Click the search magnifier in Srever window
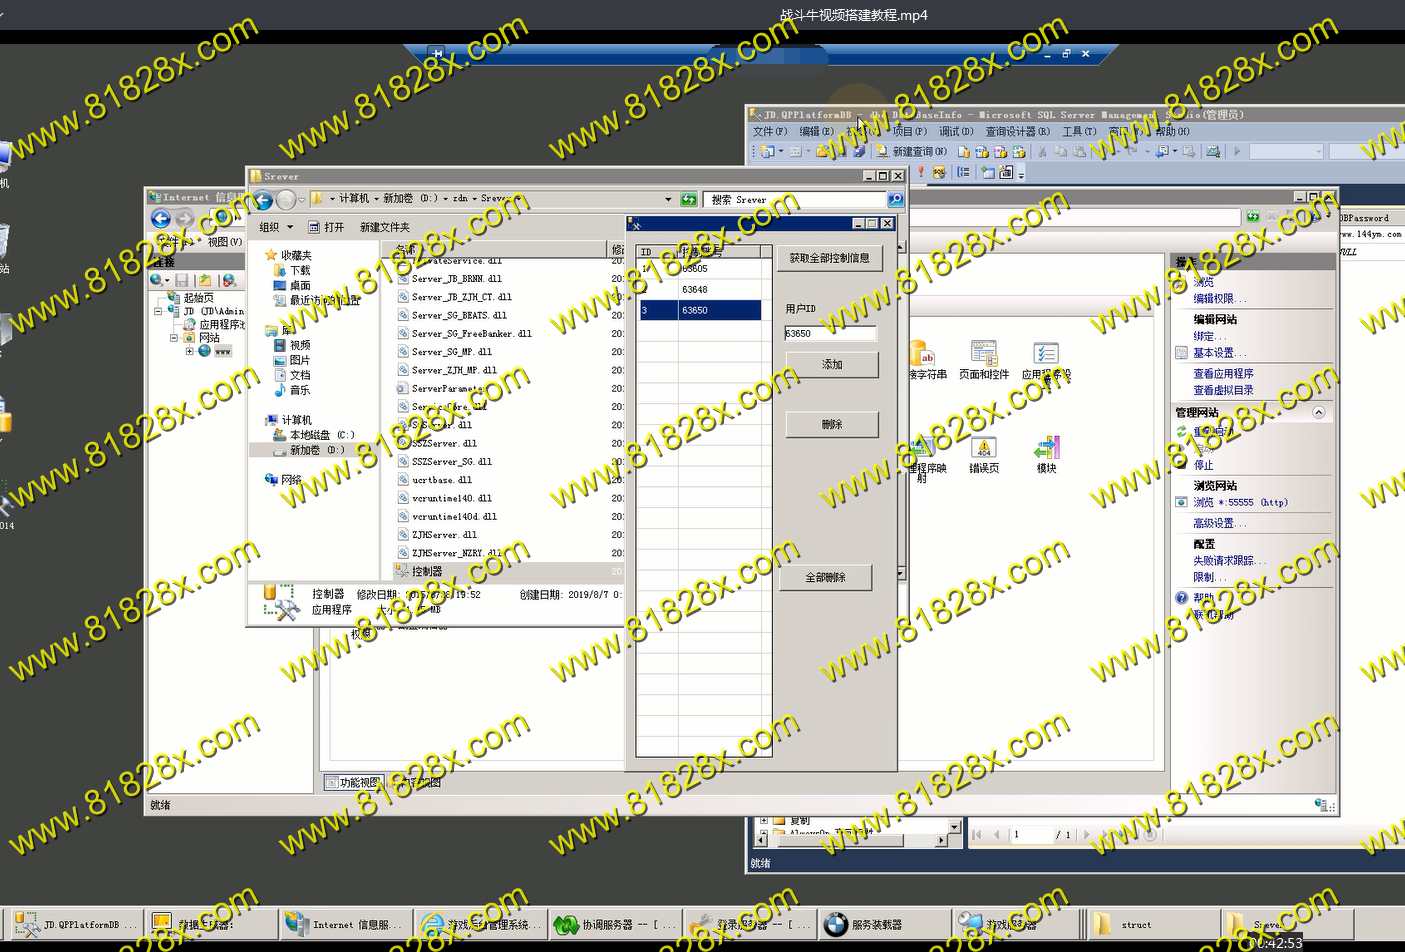Screen dimensions: 1405x952 tap(895, 200)
